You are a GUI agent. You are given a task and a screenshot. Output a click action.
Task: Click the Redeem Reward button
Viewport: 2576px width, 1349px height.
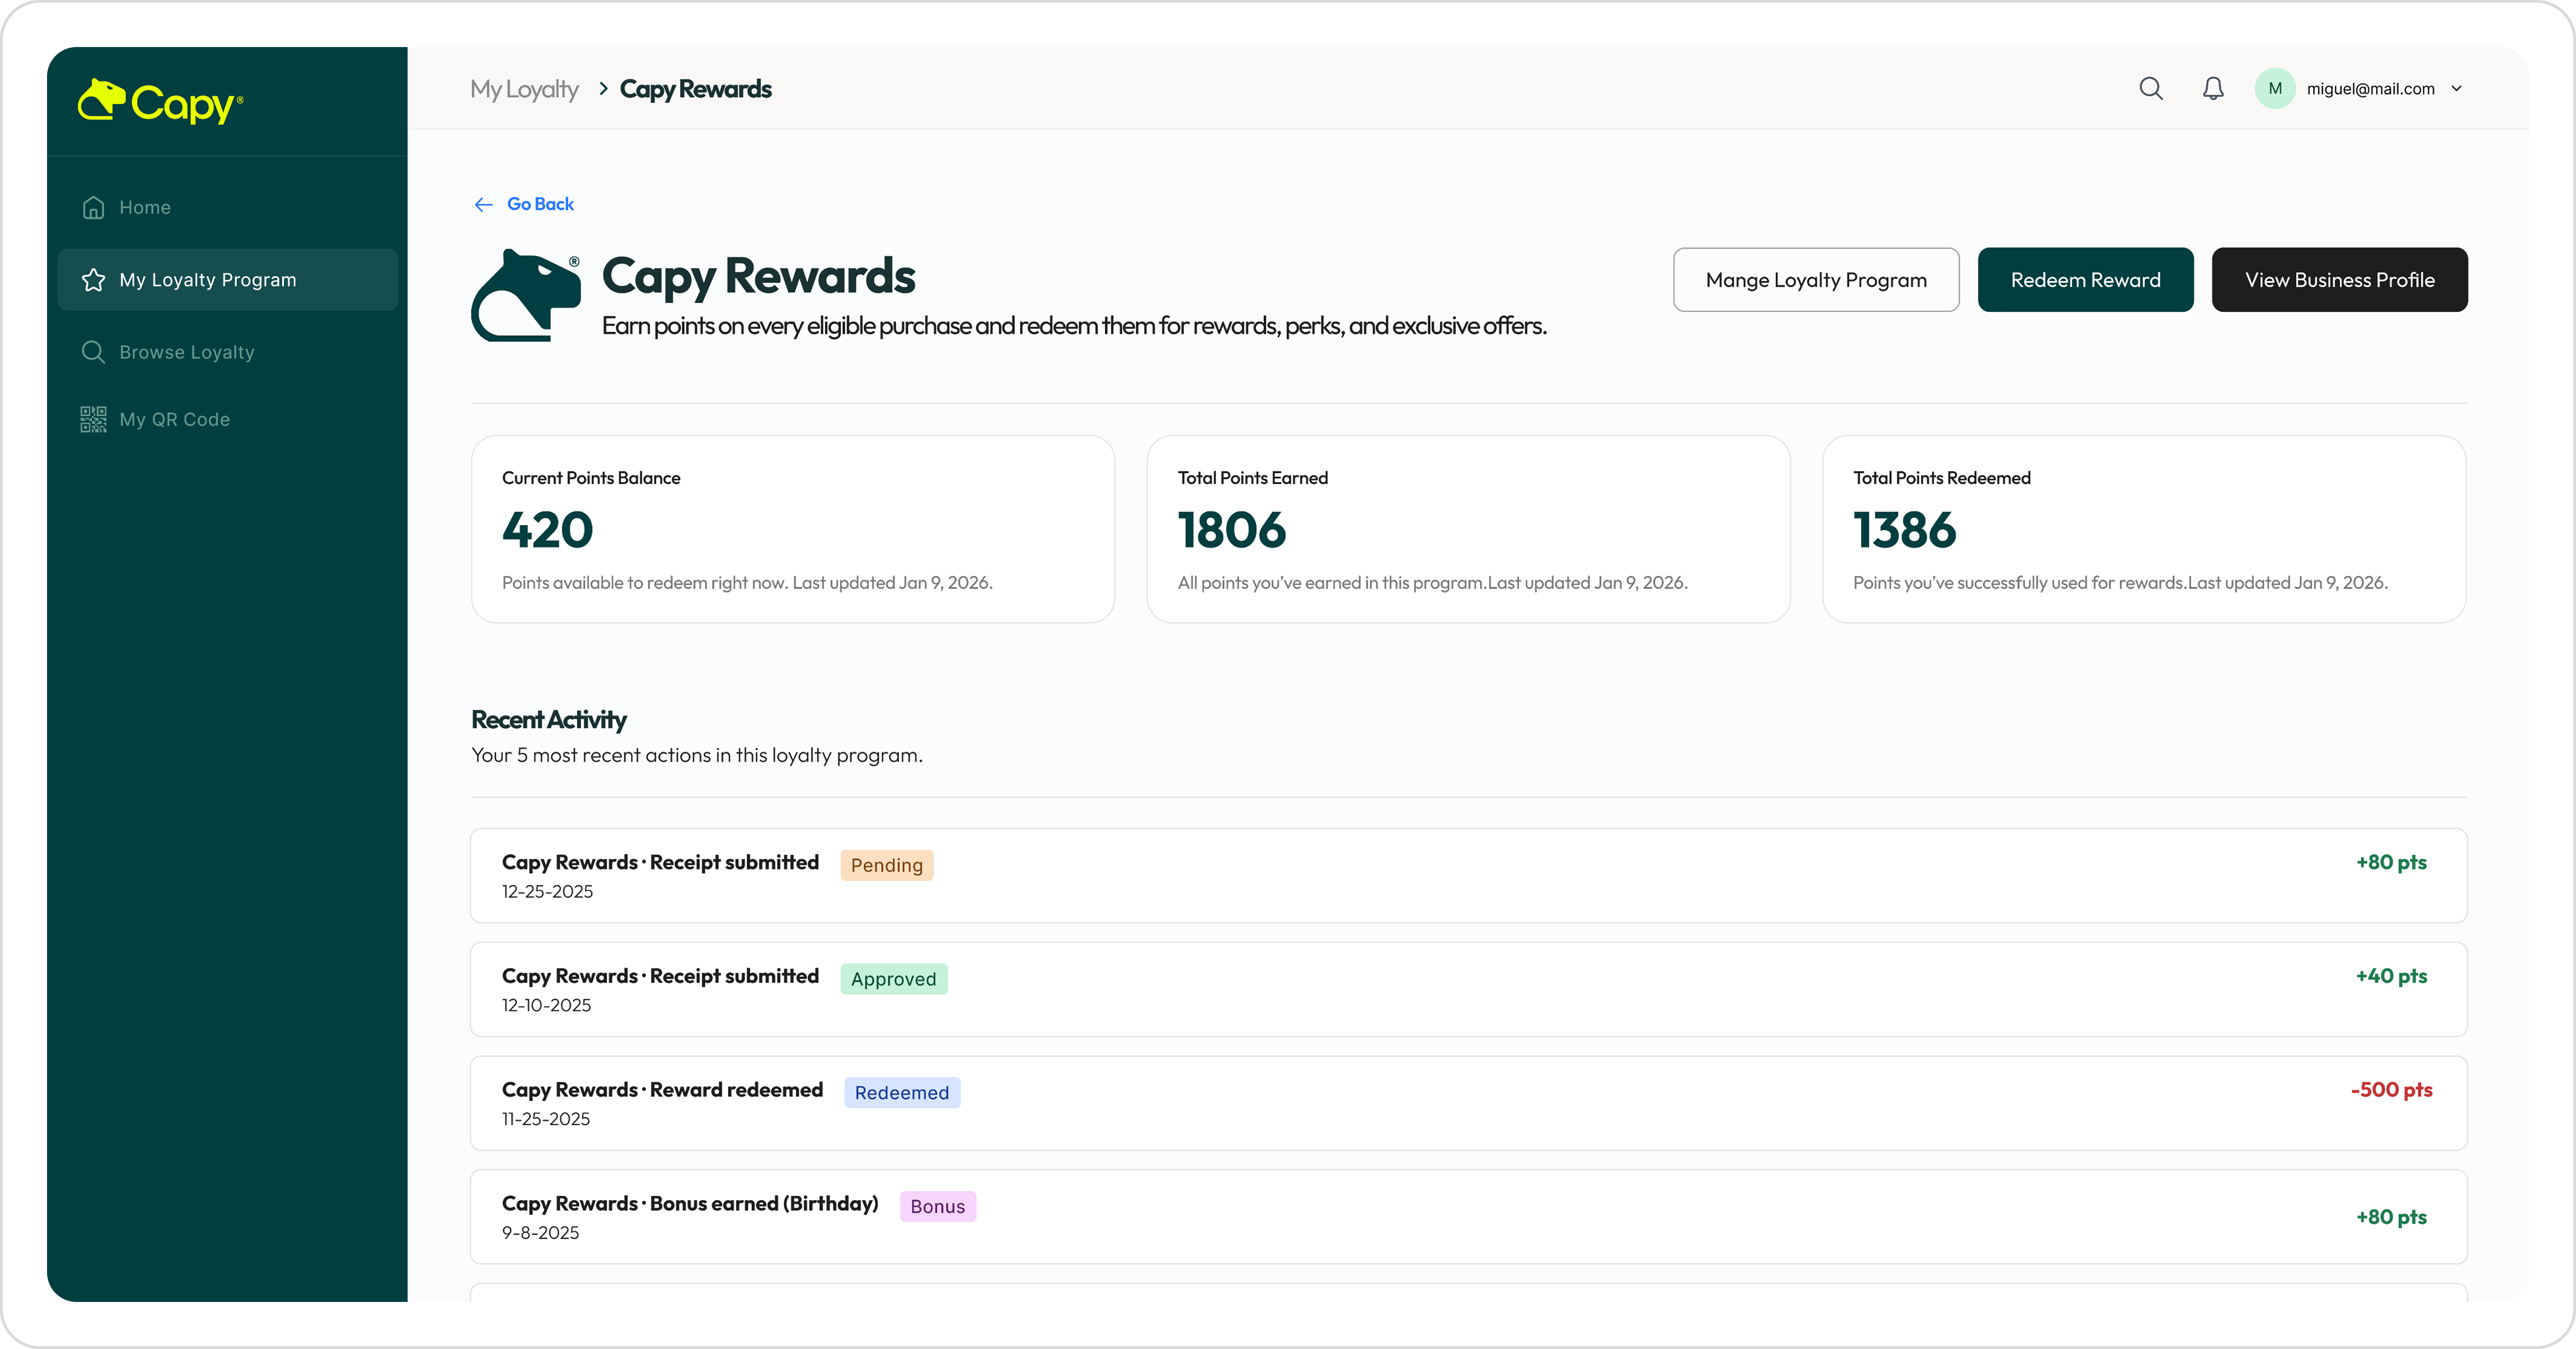pyautogui.click(x=2085, y=280)
